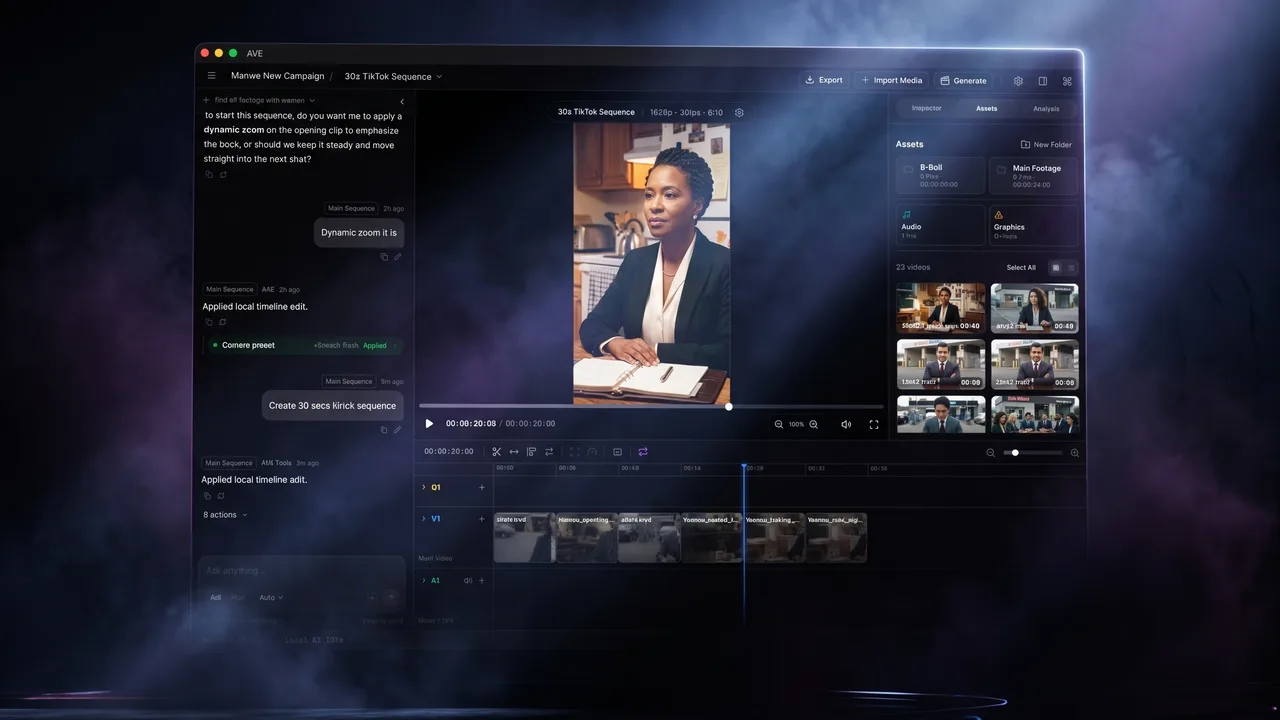This screenshot has width=1280, height=720.
Task: Open the Graphics assets card
Action: tap(1034, 225)
